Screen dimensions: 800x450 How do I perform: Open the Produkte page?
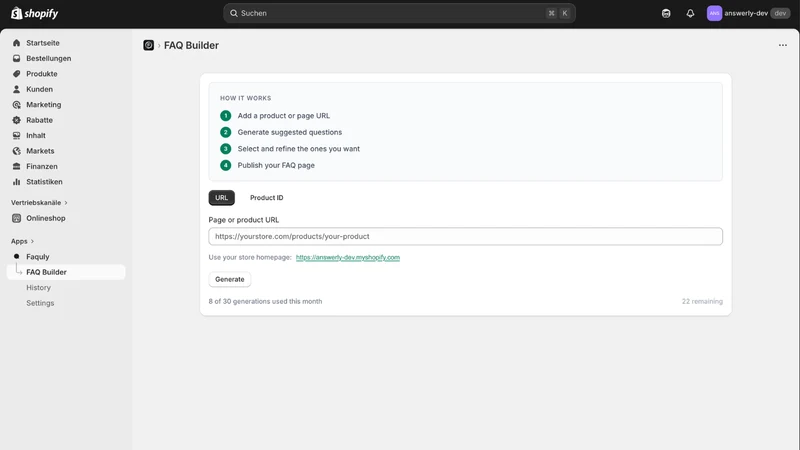[42, 73]
